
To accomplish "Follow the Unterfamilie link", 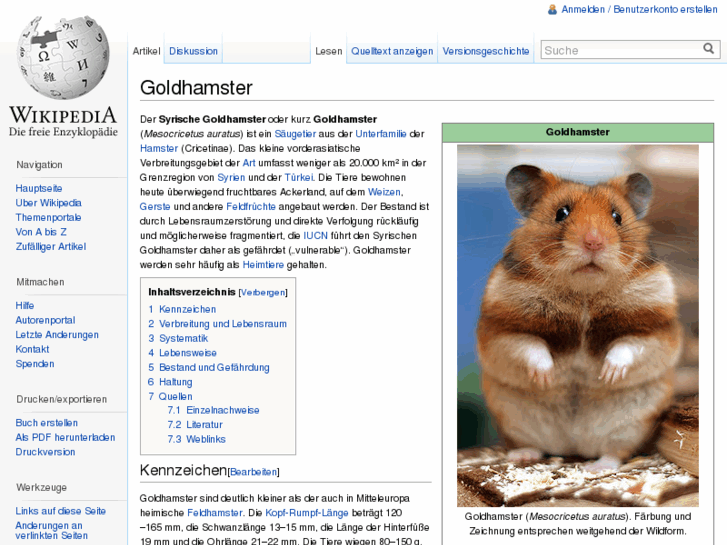I will [381, 134].
